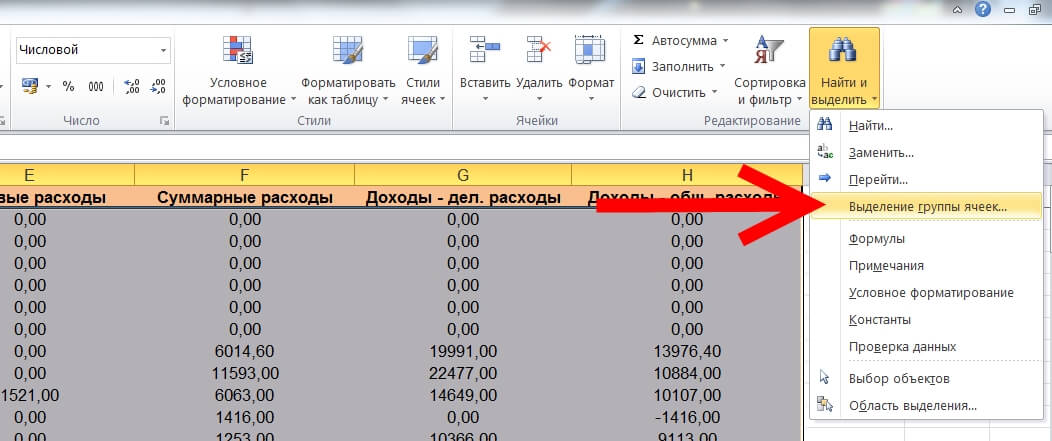This screenshot has height=441, width=1052.
Task: Expand the Clear (Очистить) dropdown arrow
Action: [x=714, y=92]
